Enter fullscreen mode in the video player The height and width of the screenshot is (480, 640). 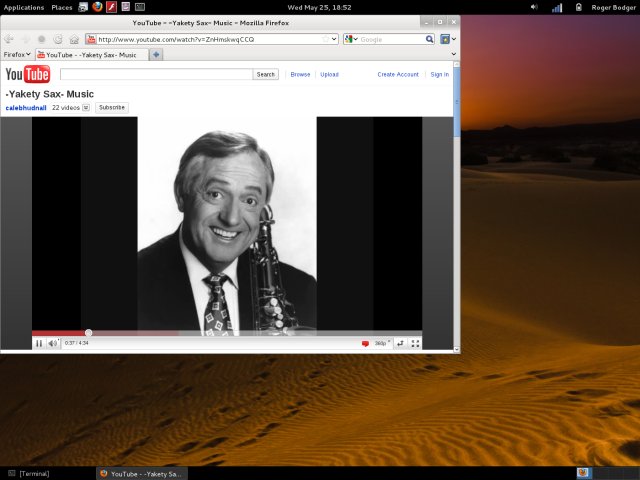415,343
